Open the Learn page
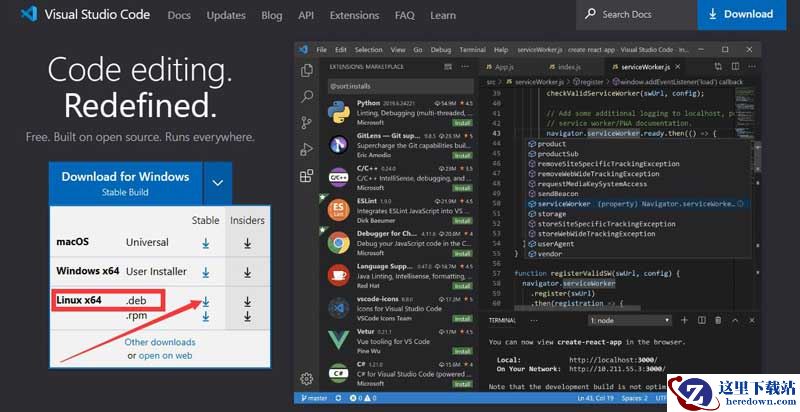This screenshot has height=412, width=800. point(443,15)
